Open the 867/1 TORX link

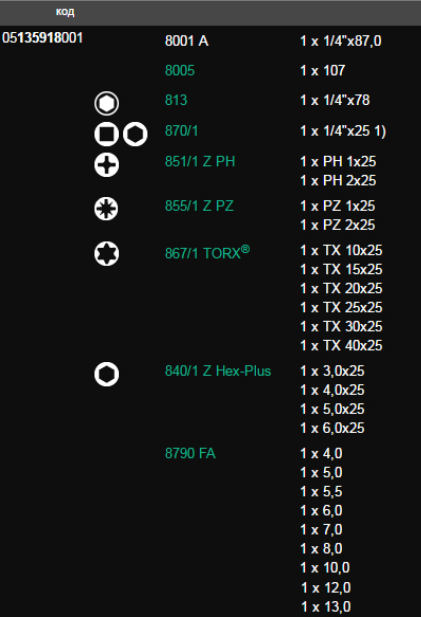pyautogui.click(x=207, y=252)
